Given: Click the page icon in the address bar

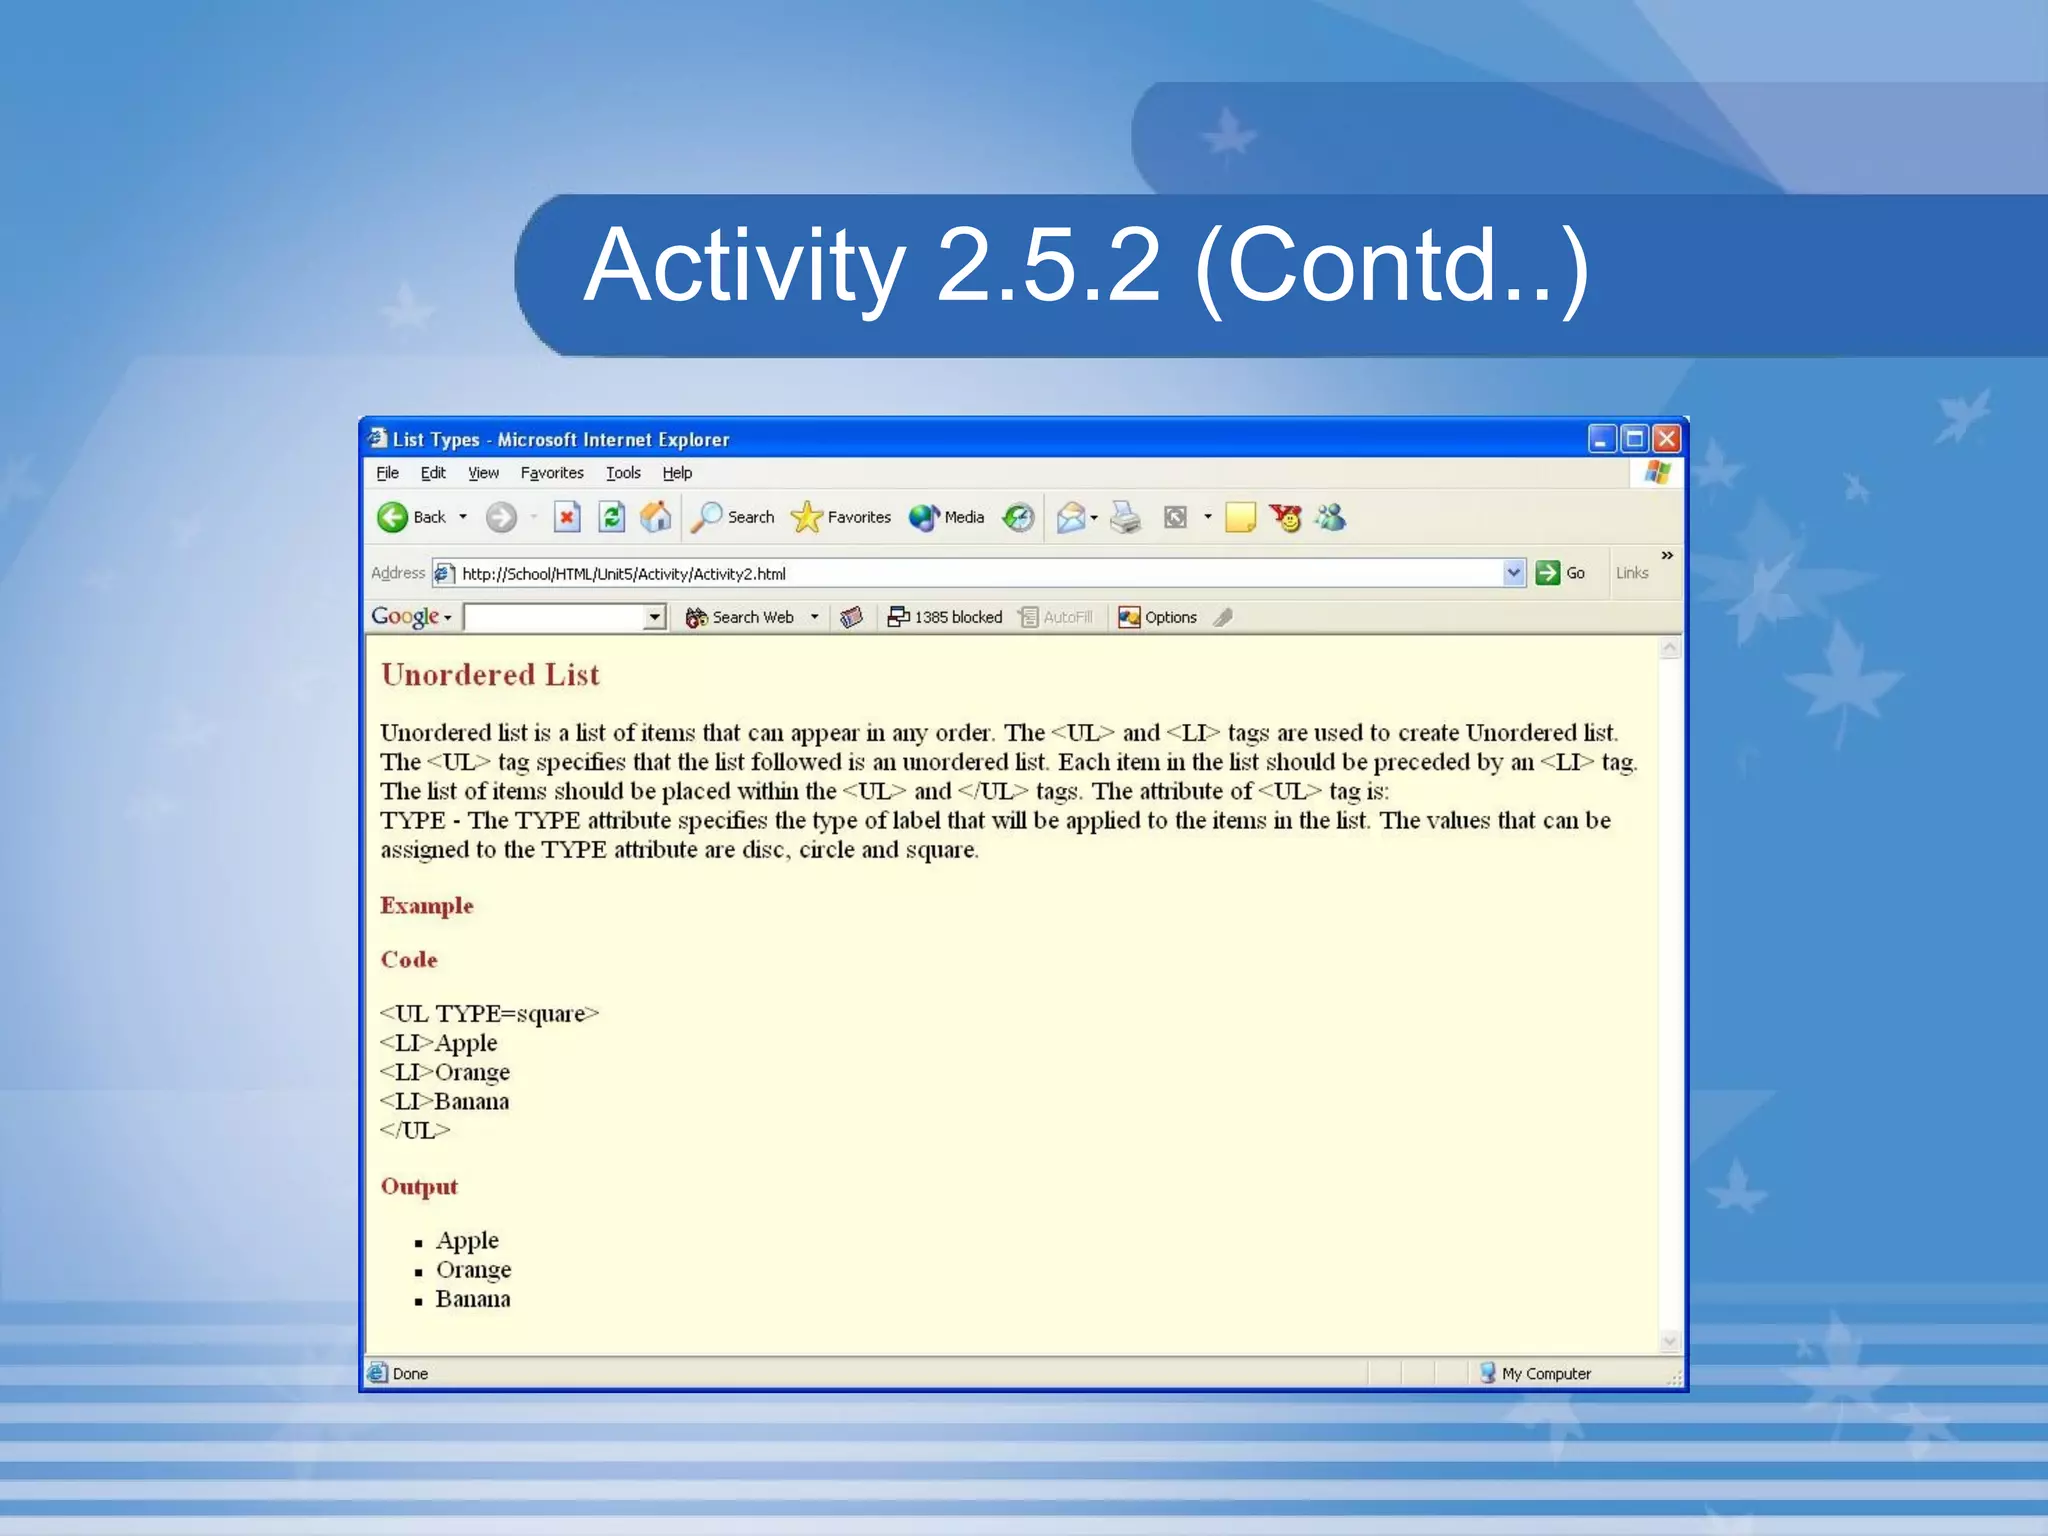Looking at the screenshot, I should [x=444, y=573].
